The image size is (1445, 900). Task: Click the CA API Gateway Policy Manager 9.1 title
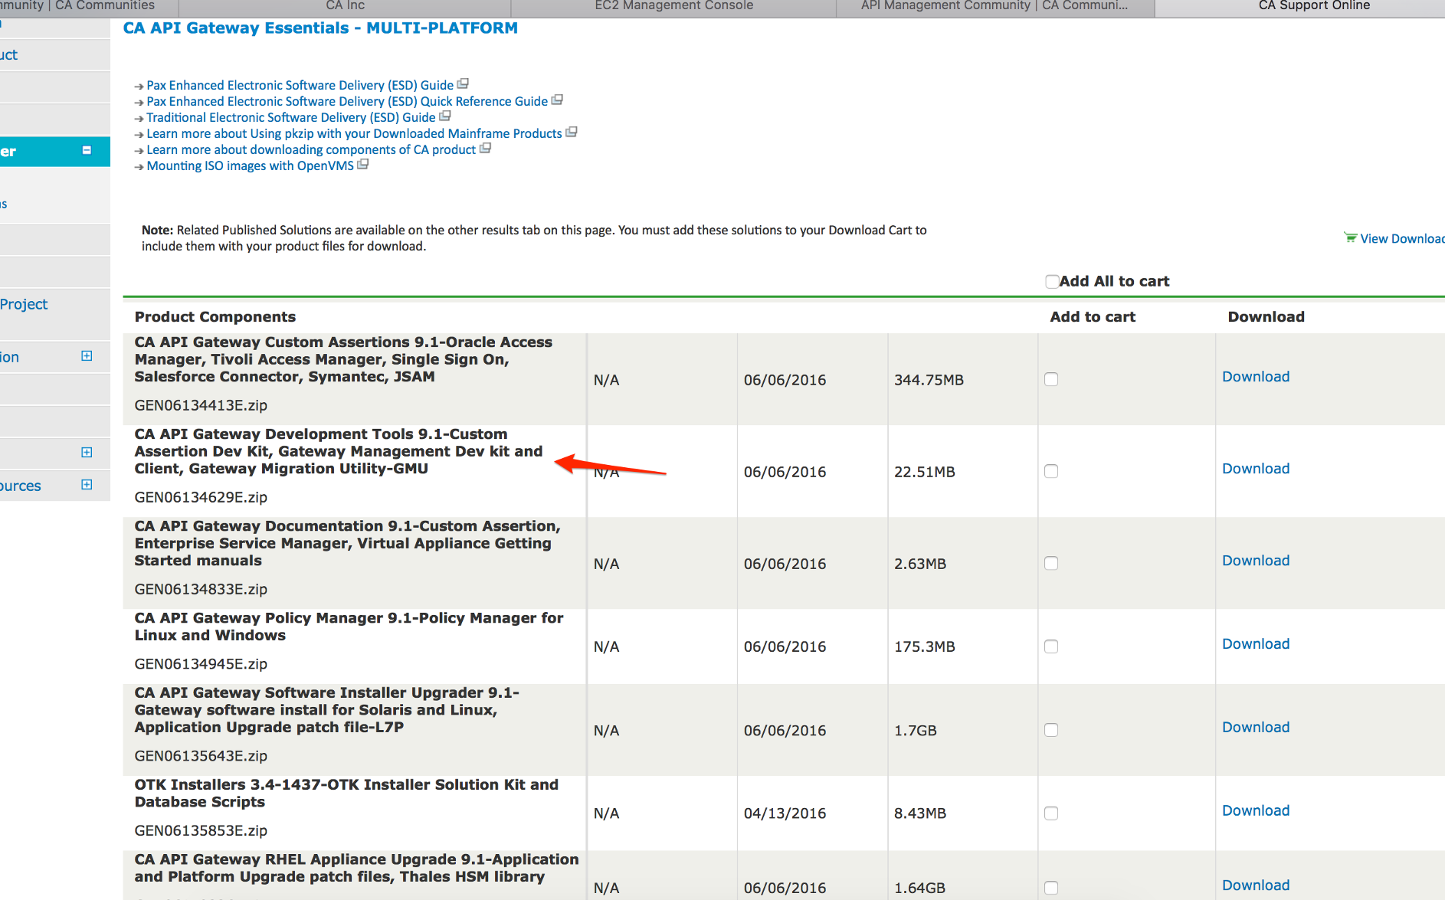point(349,627)
